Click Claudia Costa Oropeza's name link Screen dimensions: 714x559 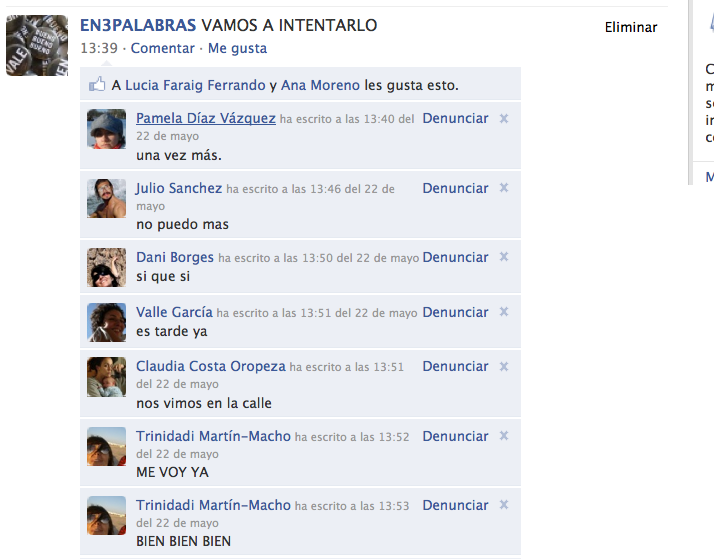tap(211, 366)
